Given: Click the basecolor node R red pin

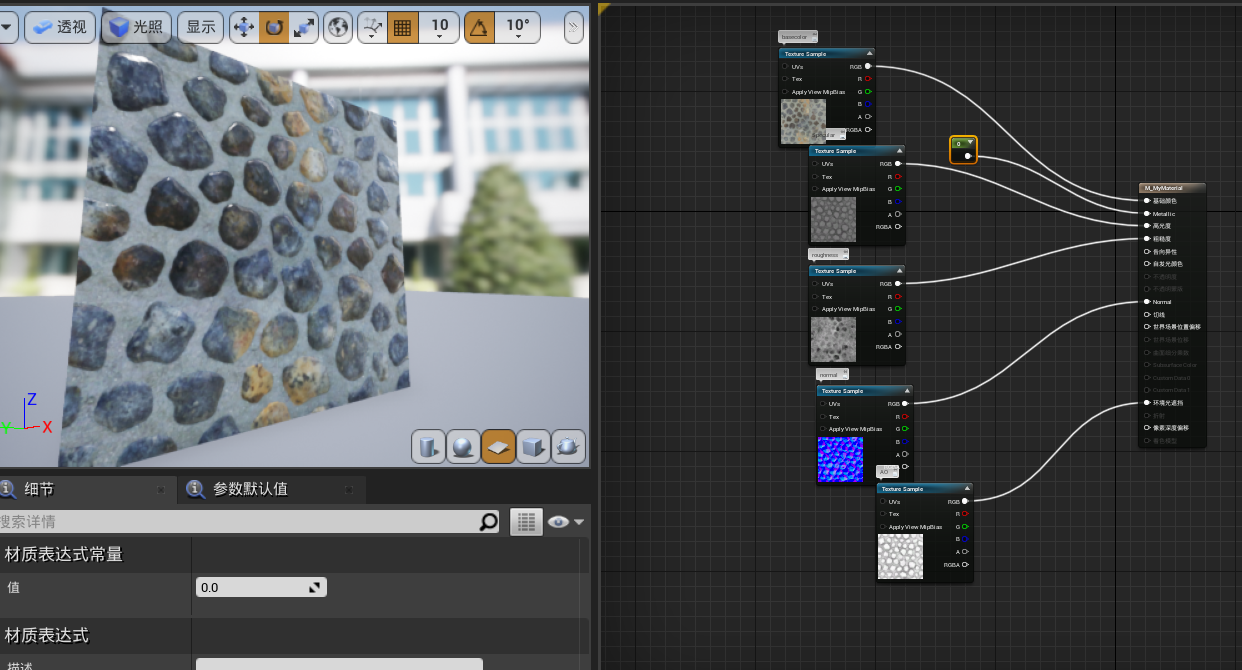Looking at the screenshot, I should 868,78.
